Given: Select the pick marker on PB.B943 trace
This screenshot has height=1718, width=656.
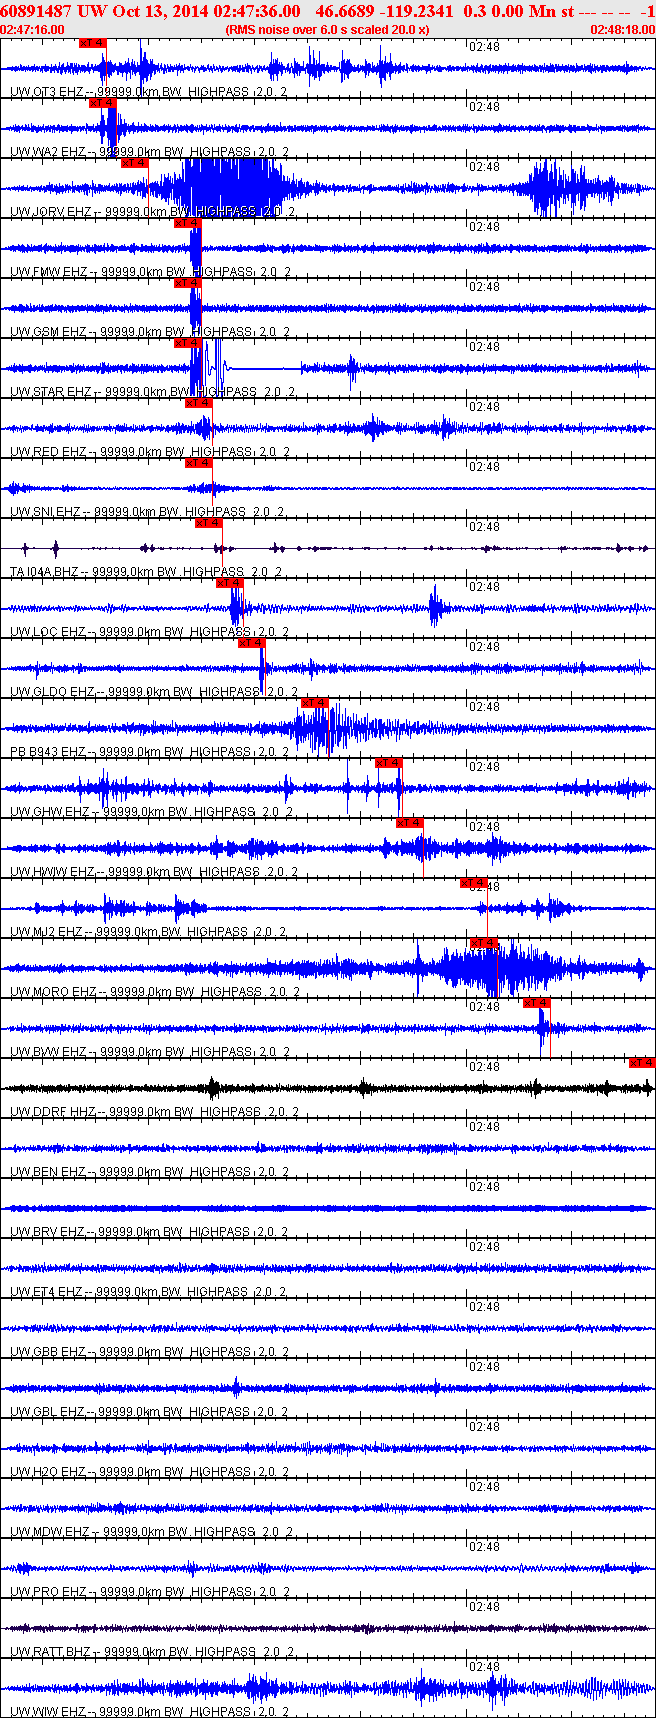Looking at the screenshot, I should pyautogui.click(x=315, y=703).
